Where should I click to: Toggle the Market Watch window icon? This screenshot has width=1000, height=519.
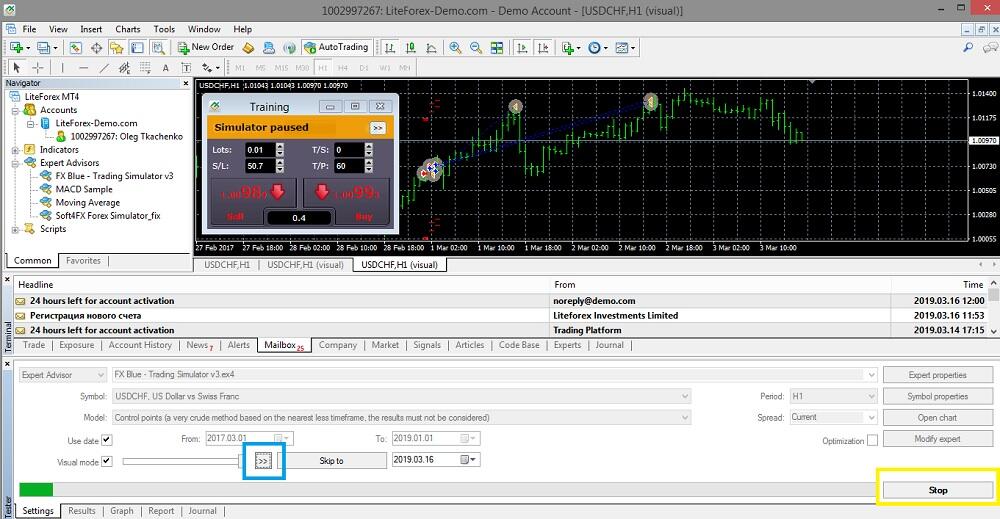[75, 47]
